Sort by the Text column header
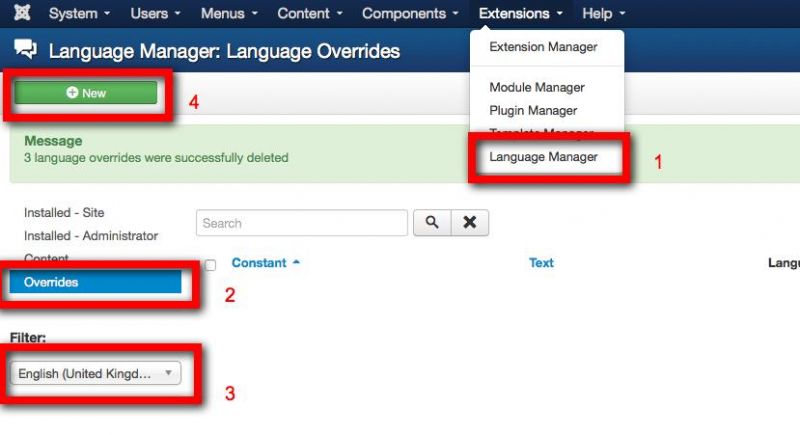 tap(541, 263)
